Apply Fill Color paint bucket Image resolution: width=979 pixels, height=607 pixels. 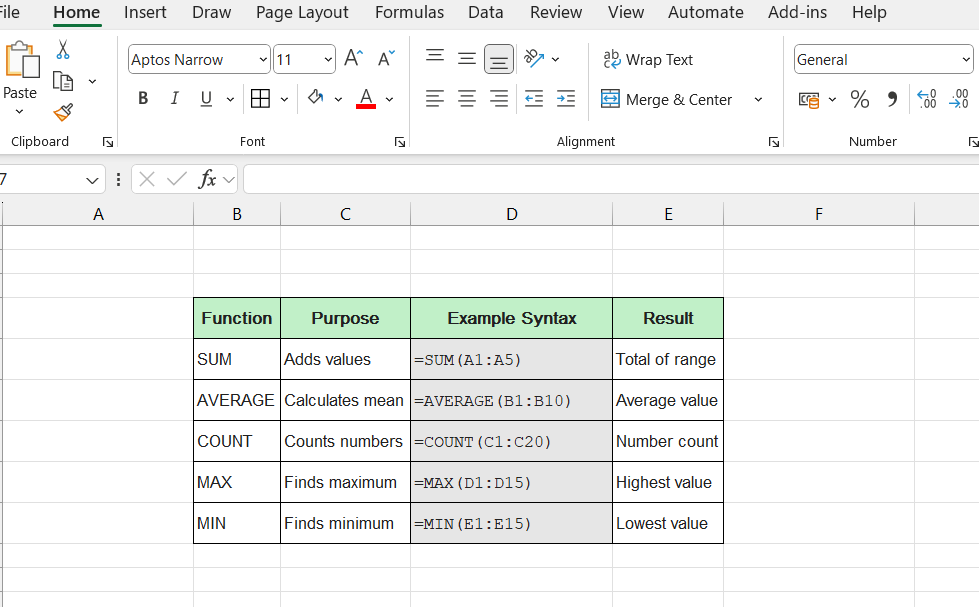316,98
